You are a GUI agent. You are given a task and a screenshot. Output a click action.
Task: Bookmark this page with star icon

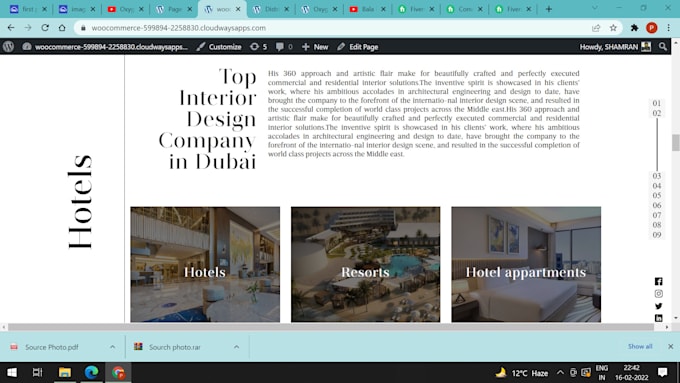pos(613,28)
